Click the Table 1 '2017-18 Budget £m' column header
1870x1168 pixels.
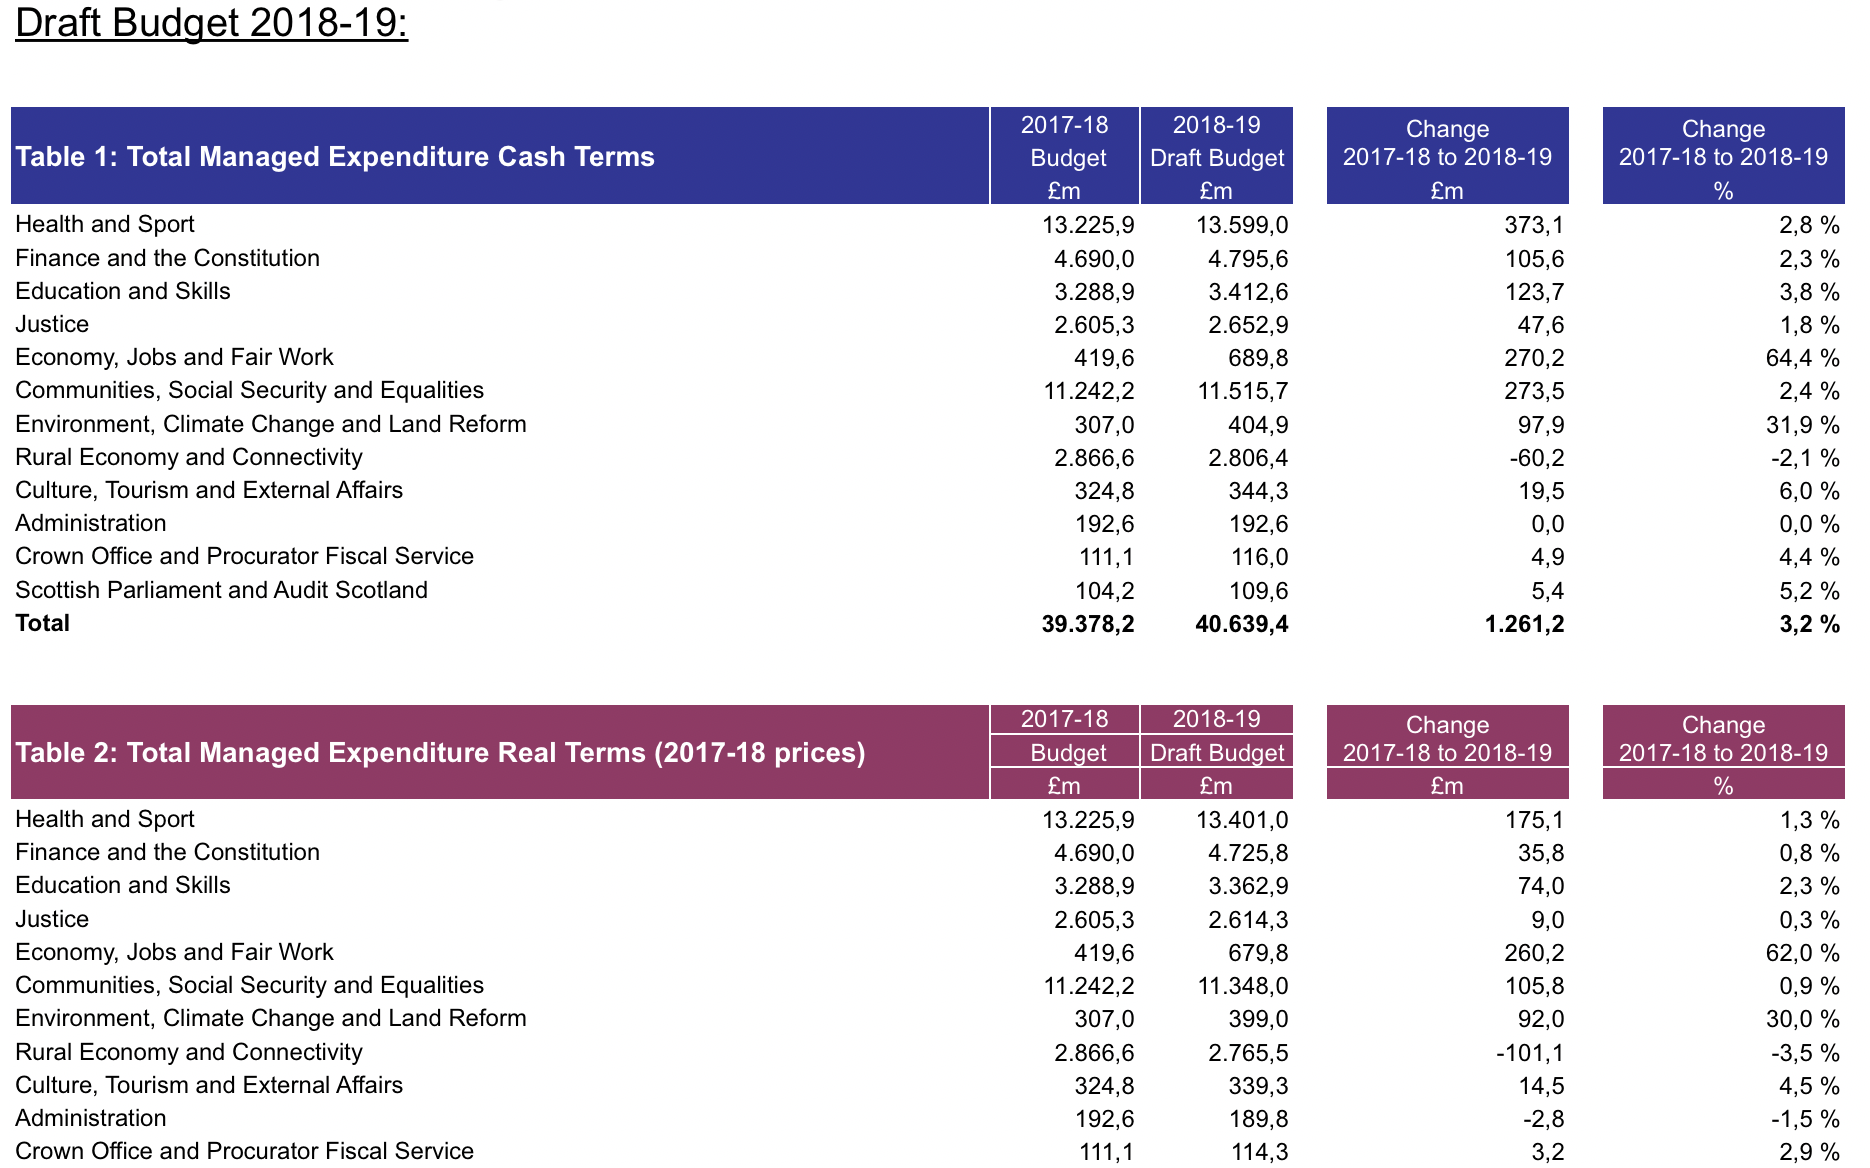click(x=1065, y=157)
